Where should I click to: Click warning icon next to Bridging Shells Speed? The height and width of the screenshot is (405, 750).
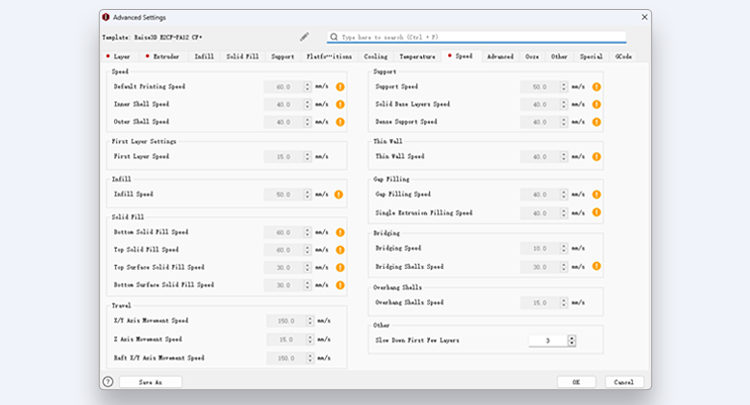coord(597,267)
